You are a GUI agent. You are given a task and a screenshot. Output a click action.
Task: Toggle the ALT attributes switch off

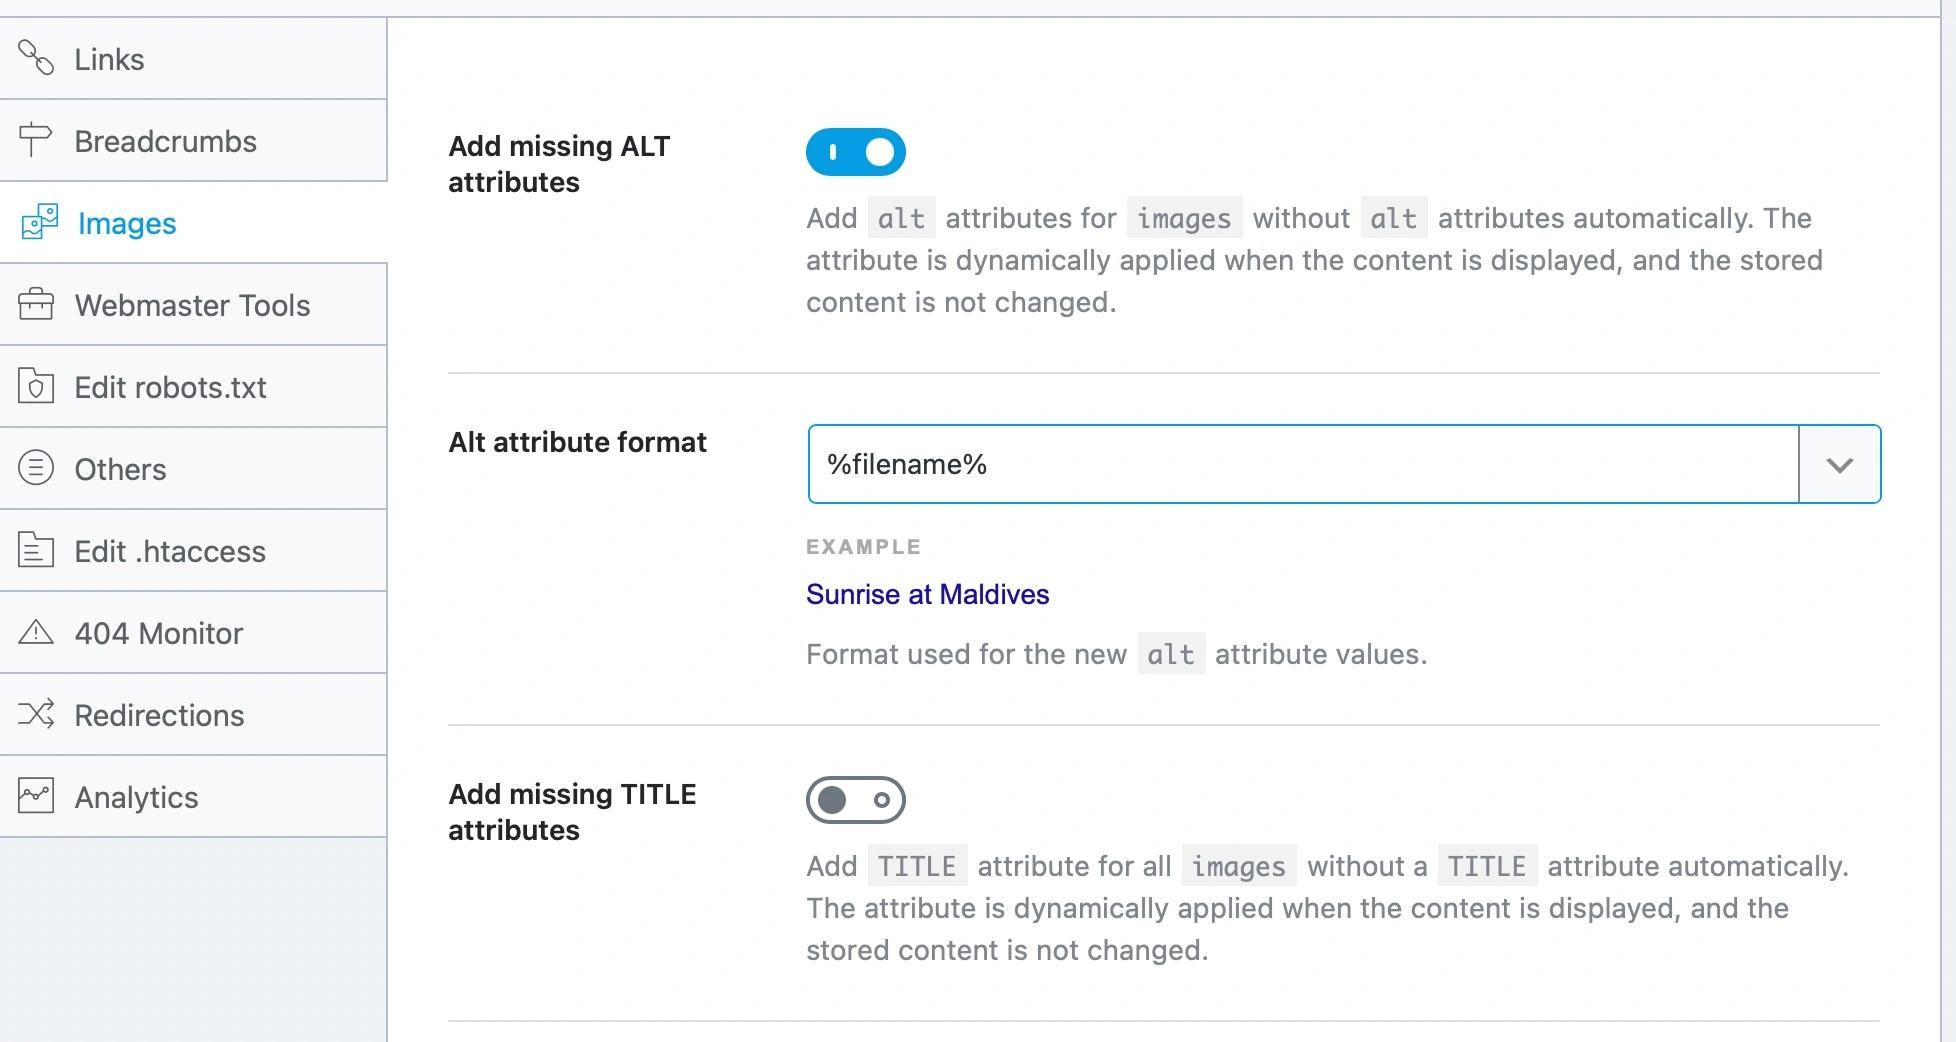(856, 152)
